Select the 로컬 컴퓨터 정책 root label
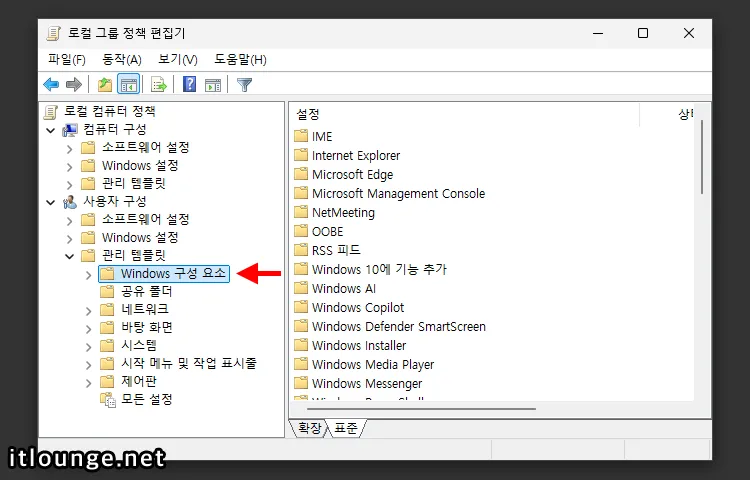Screen dimensions: 750x480 [x=110, y=111]
